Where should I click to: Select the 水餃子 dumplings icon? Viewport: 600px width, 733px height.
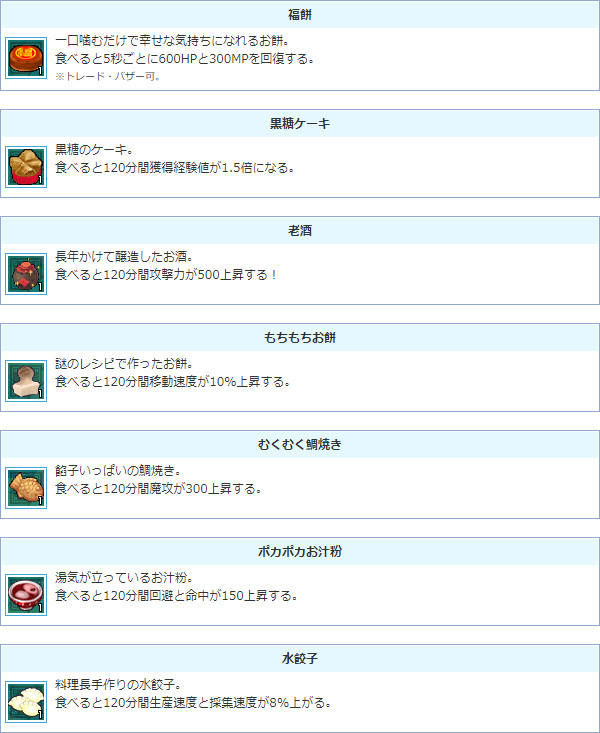click(26, 702)
